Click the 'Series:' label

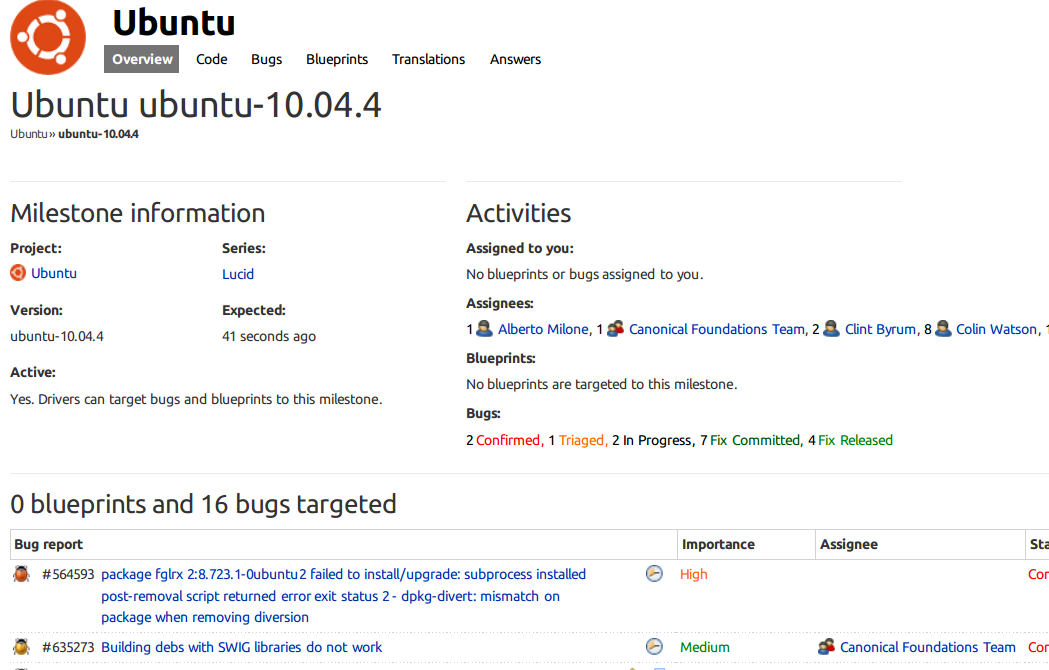pyautogui.click(x=244, y=248)
